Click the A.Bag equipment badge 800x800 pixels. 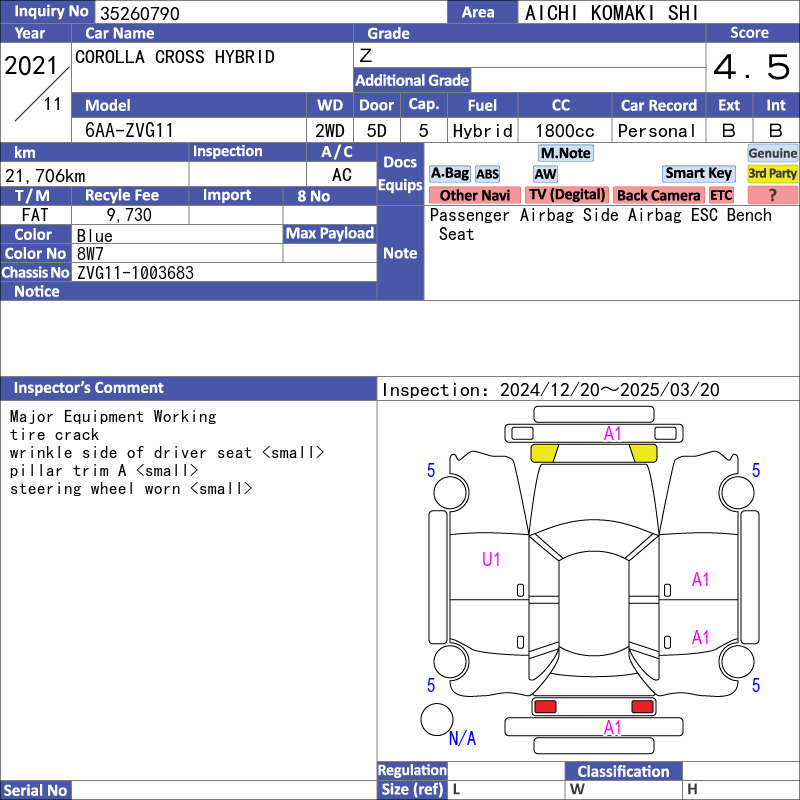click(449, 174)
